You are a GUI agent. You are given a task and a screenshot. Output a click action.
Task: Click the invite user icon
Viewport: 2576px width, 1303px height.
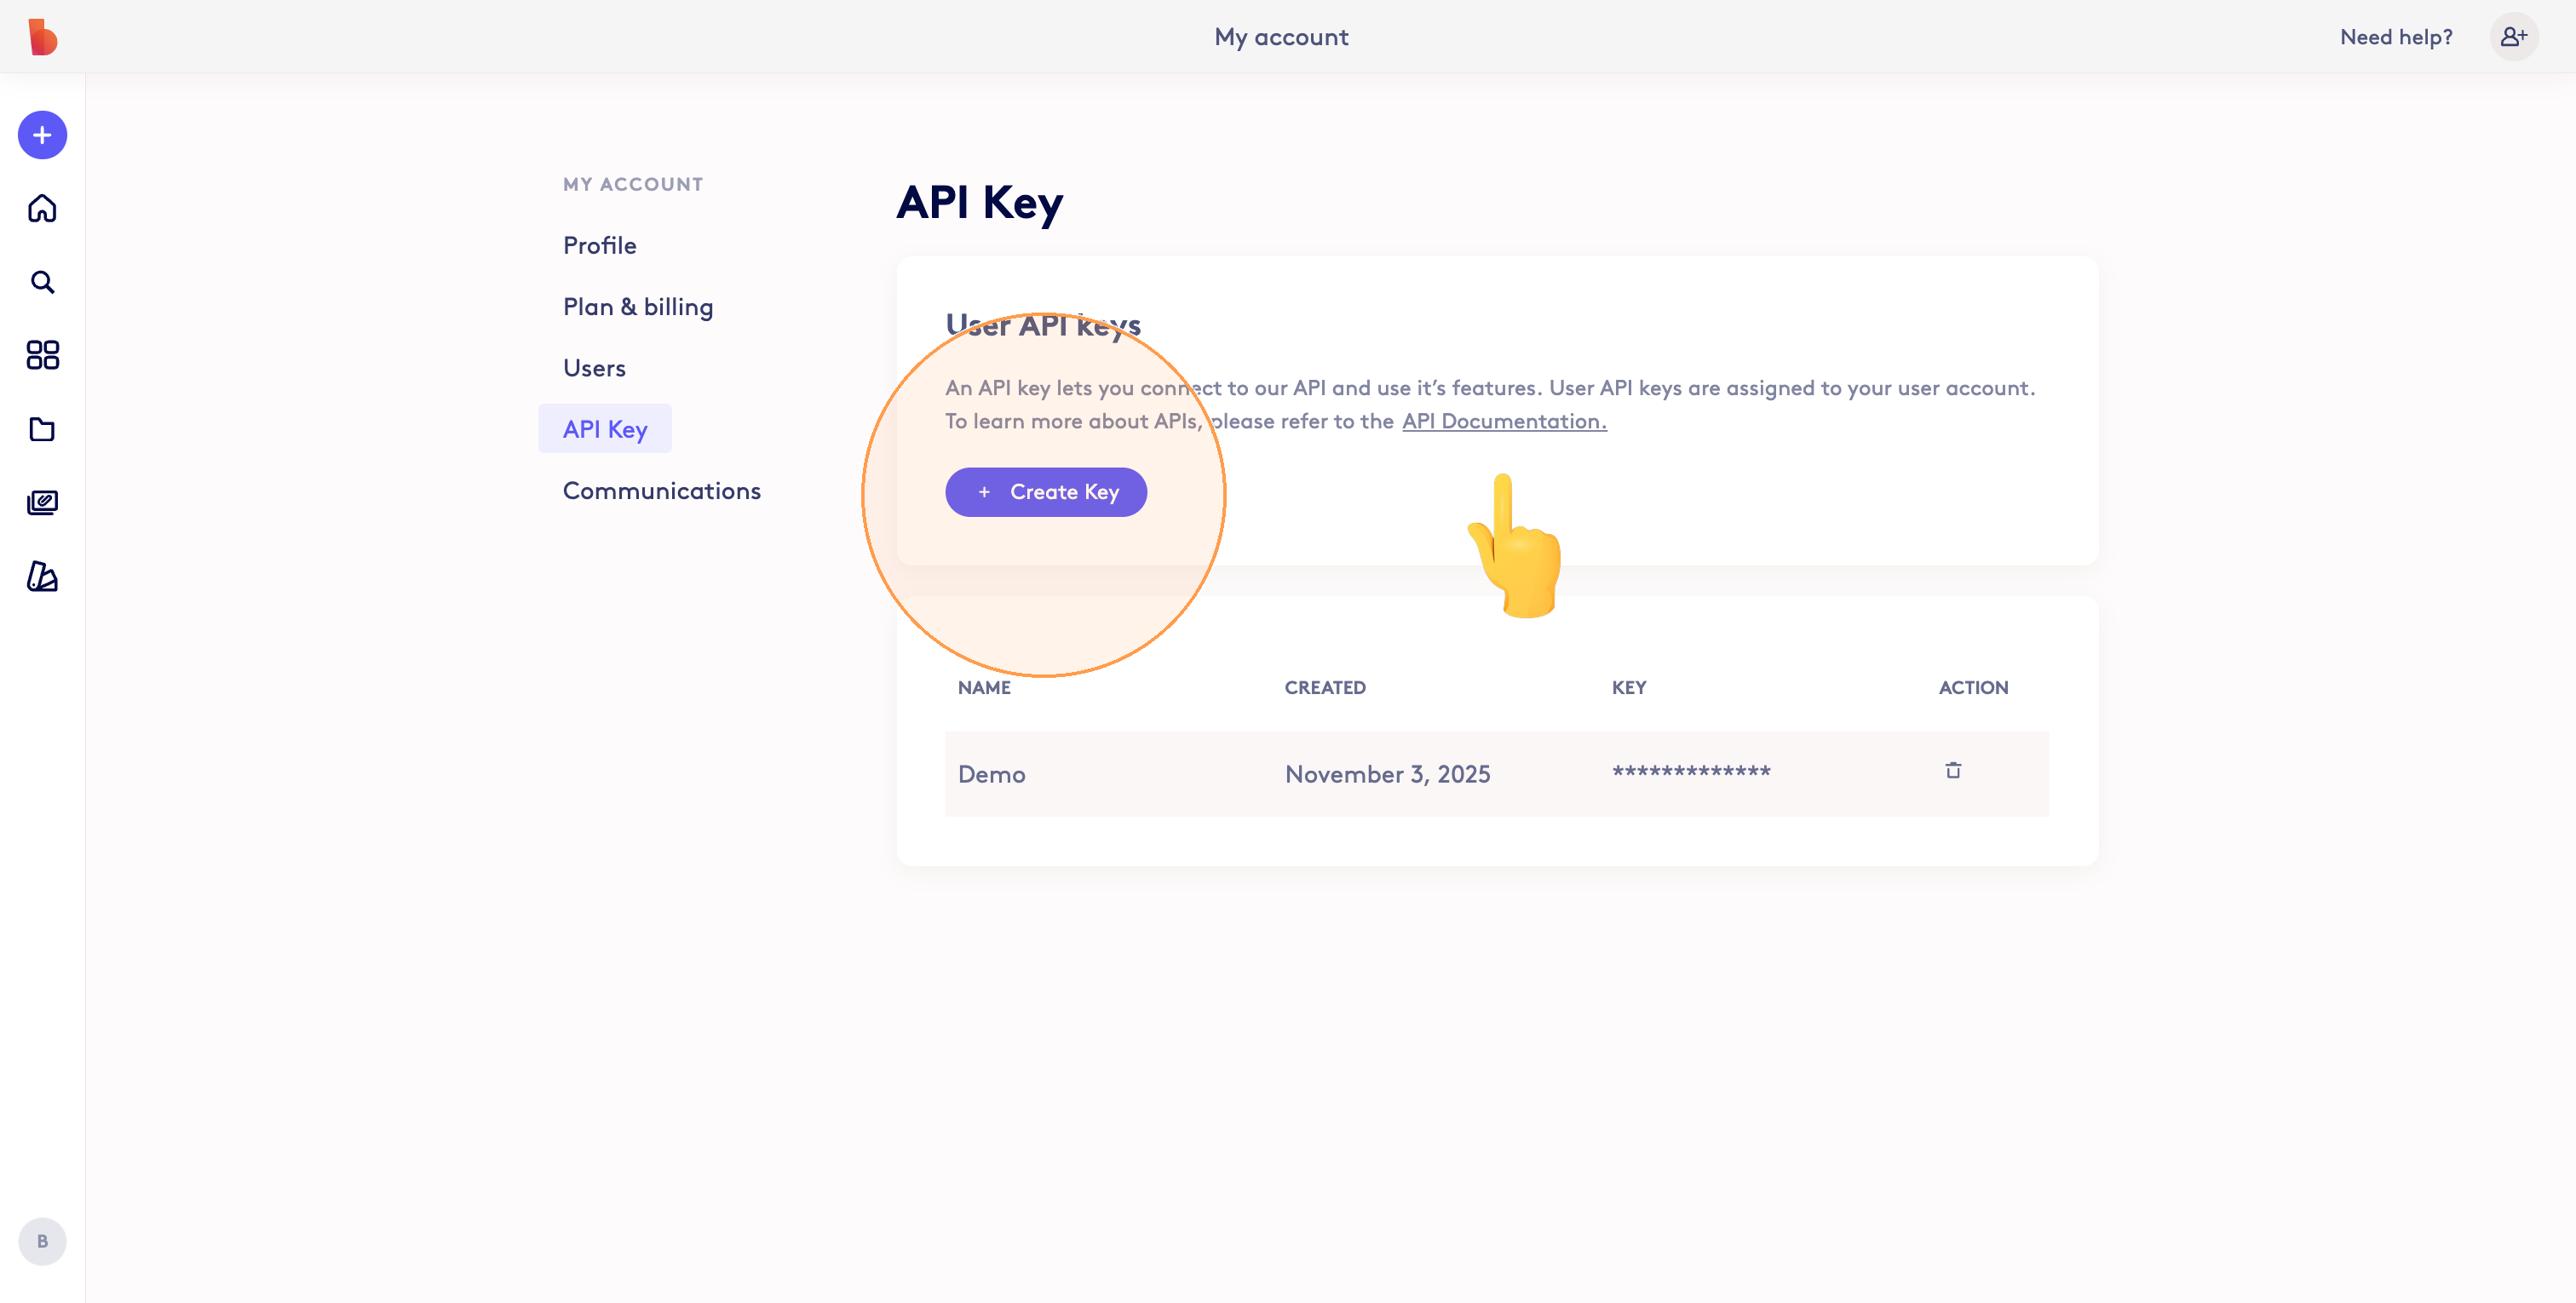pos(2513,37)
